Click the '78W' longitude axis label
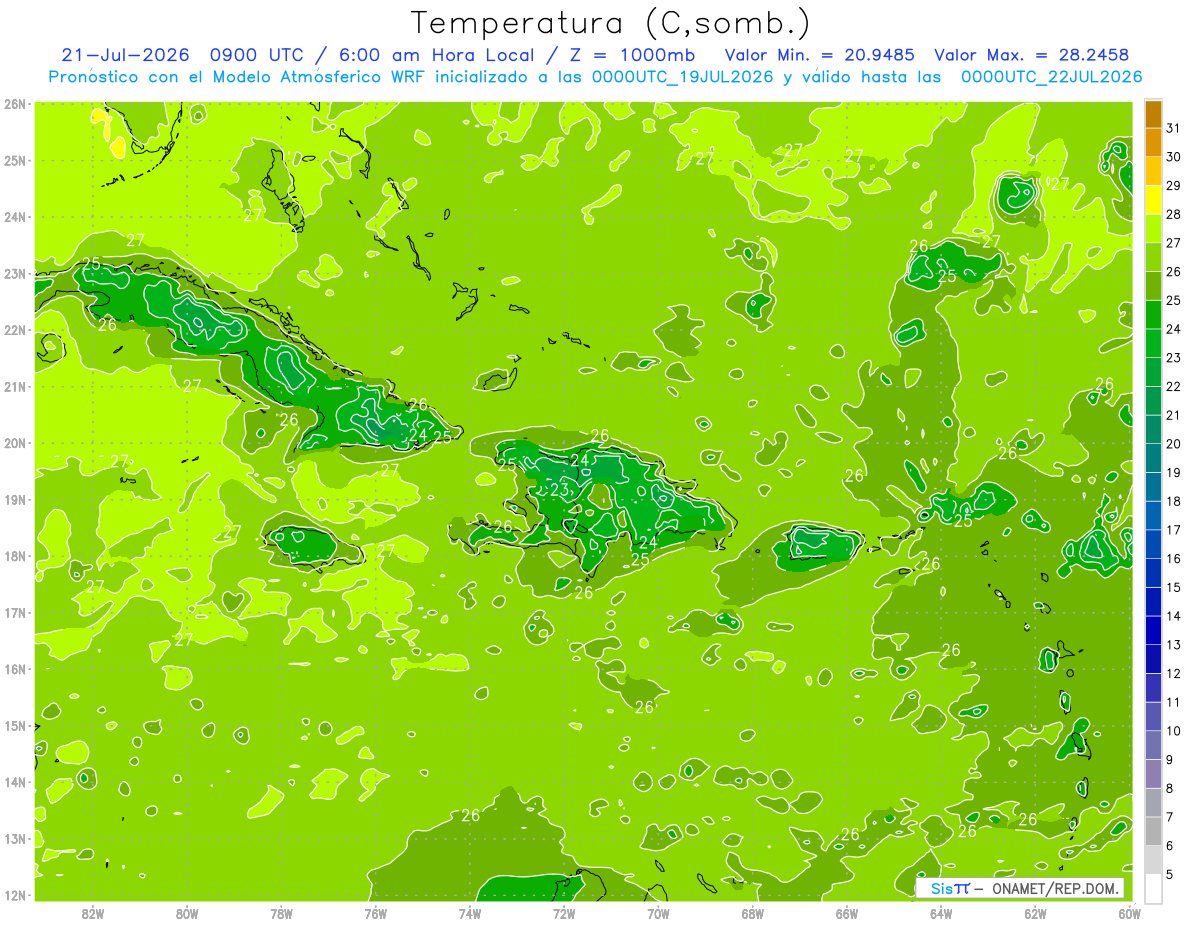1200x927 pixels. click(281, 913)
